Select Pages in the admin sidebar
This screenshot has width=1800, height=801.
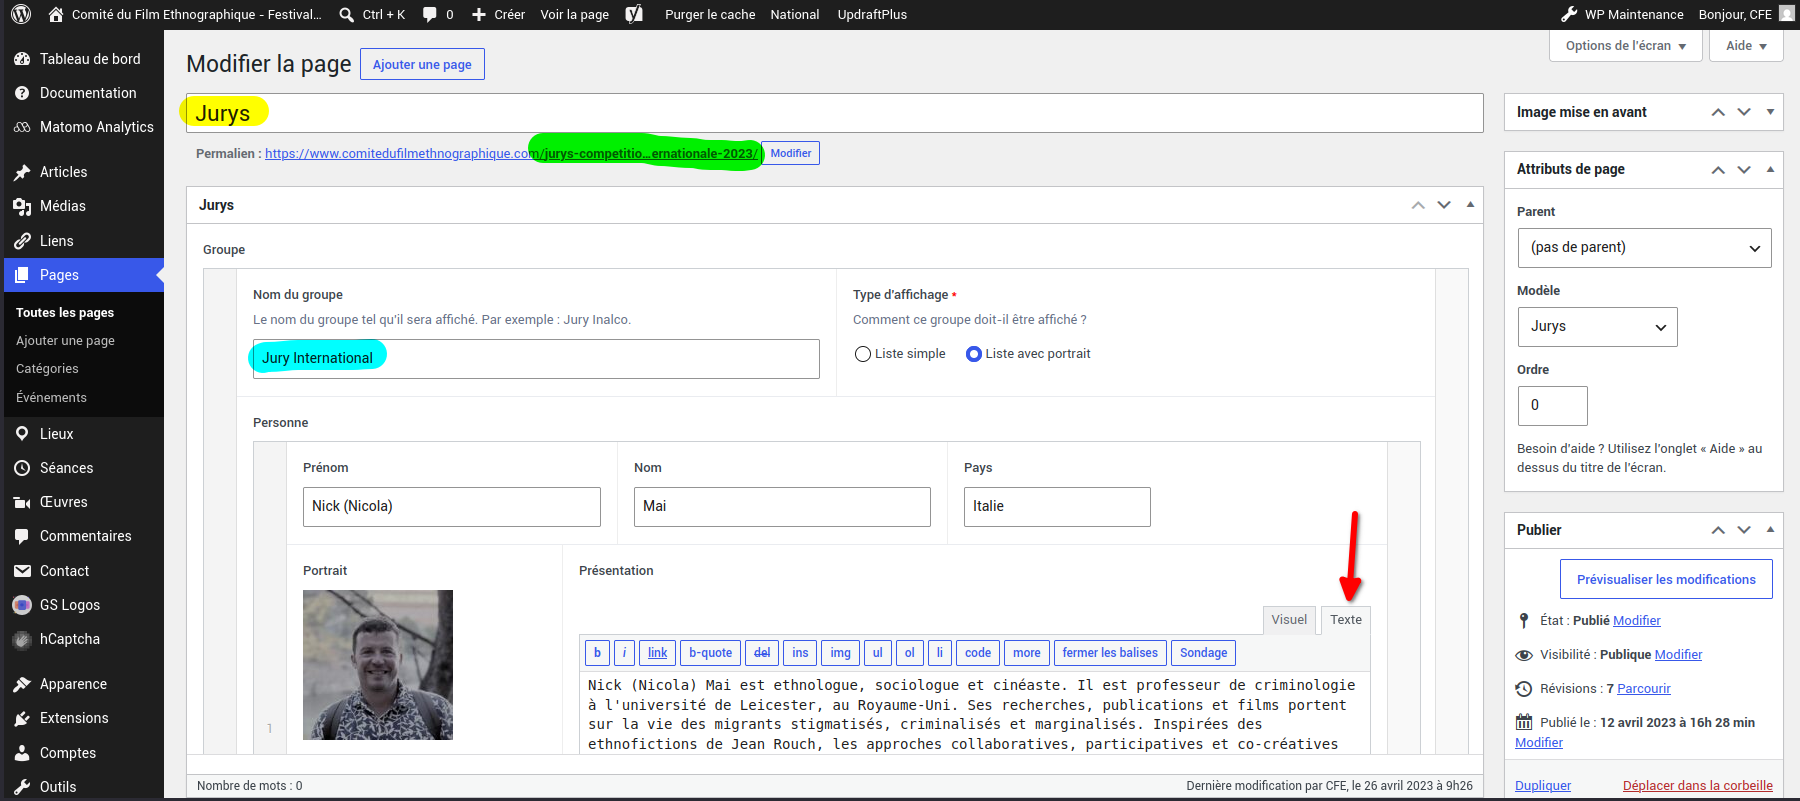(82, 275)
